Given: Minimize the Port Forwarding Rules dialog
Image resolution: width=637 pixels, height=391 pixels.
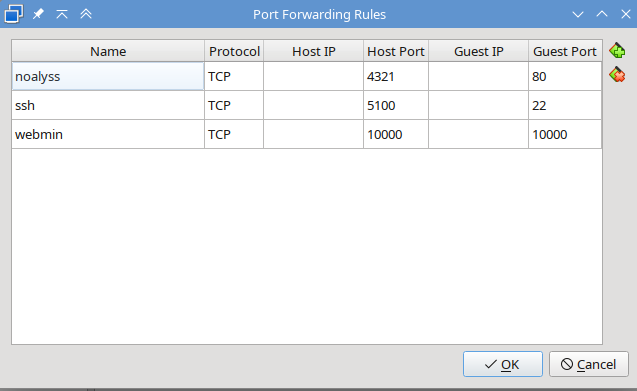Looking at the screenshot, I should [x=578, y=14].
